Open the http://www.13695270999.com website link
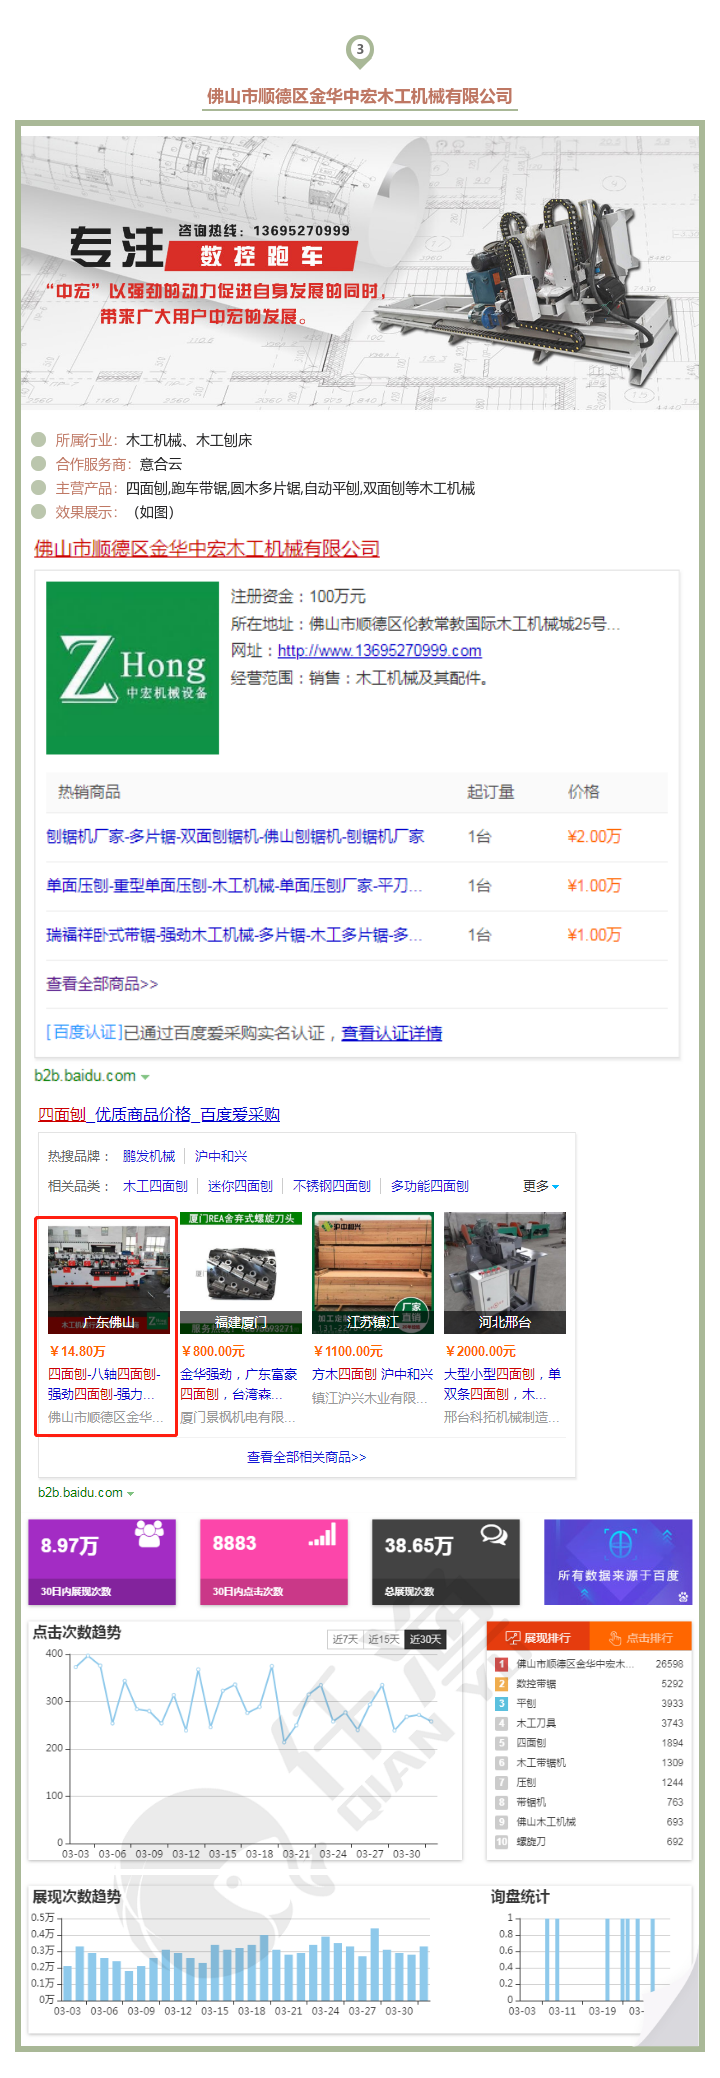This screenshot has width=720, height=2078. click(x=379, y=651)
